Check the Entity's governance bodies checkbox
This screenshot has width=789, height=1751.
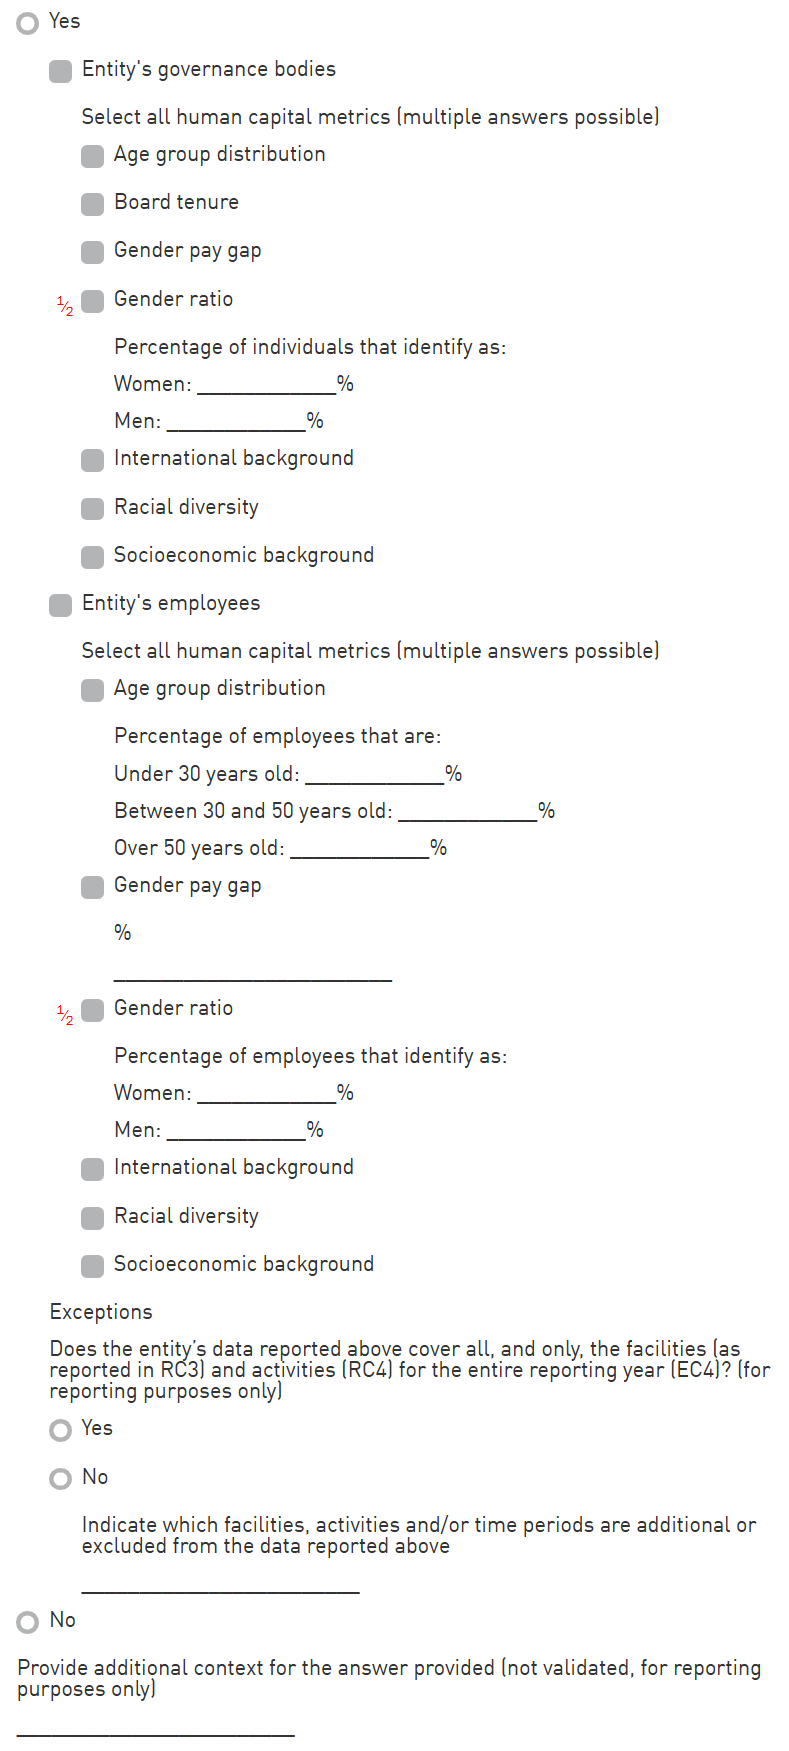coord(61,71)
